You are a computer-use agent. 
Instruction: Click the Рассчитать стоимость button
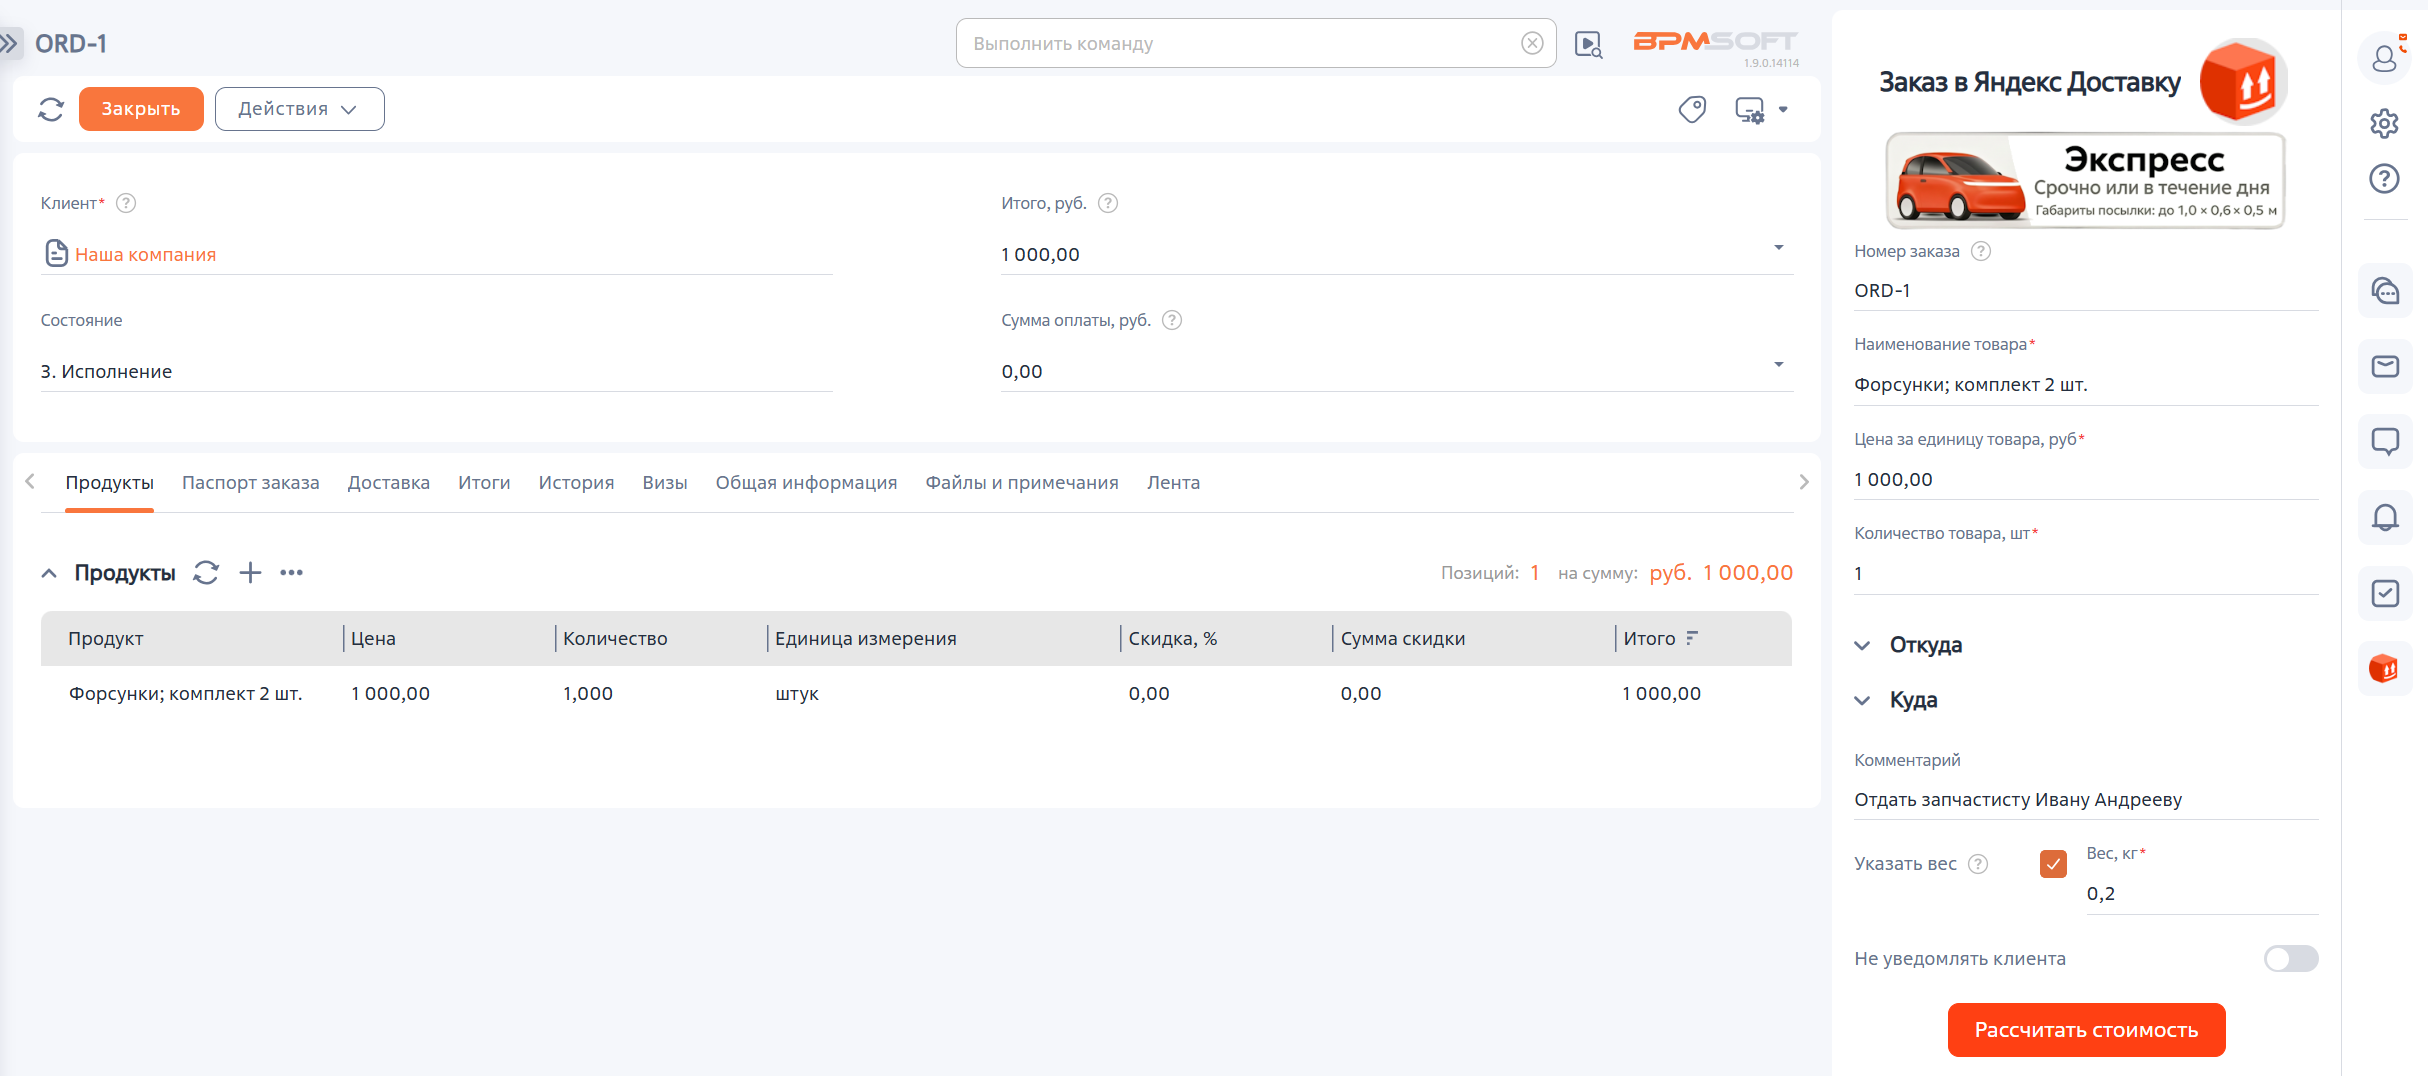pyautogui.click(x=2086, y=1030)
